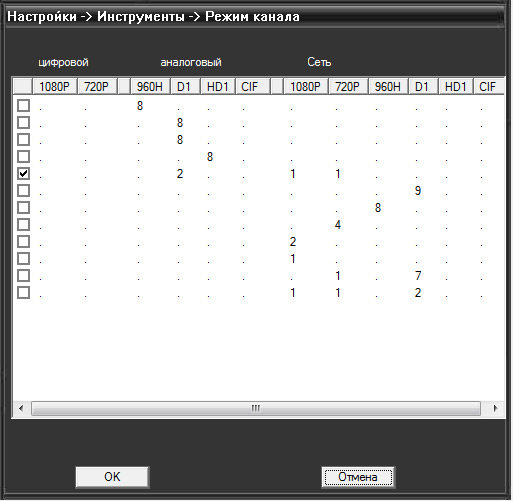The image size is (513, 501).
Task: Check the row with network 1080P 2
Action: pos(23,242)
